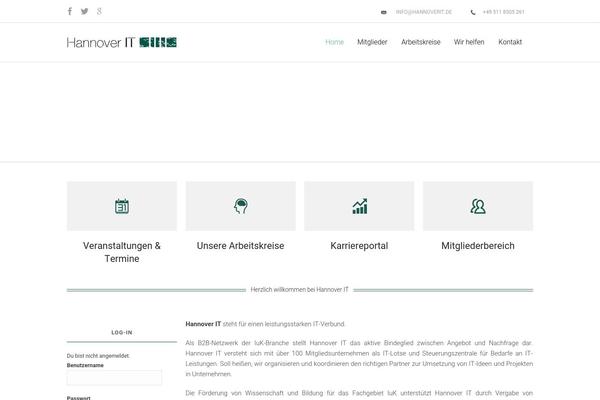The width and height of the screenshot is (600, 400).
Task: Click the Hannover IT logo
Action: 122,42
